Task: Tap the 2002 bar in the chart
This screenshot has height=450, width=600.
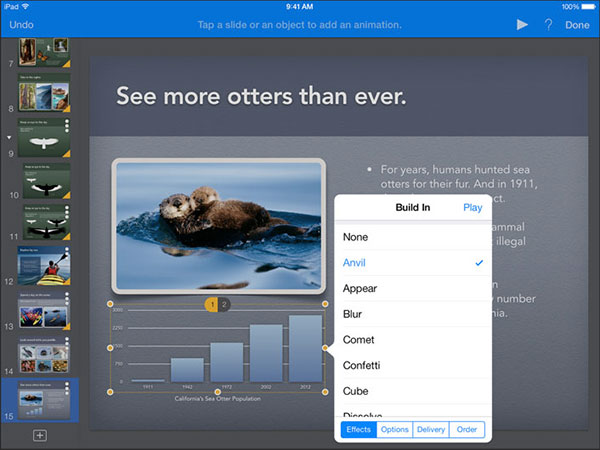Action: coord(266,353)
